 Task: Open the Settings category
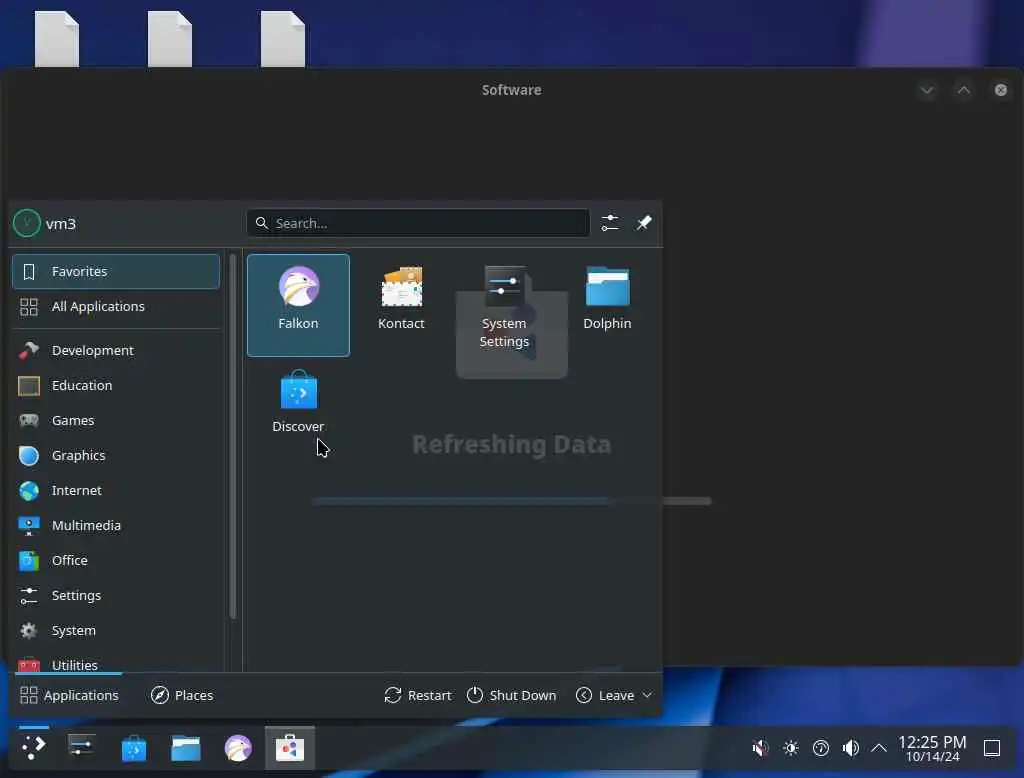click(116, 596)
